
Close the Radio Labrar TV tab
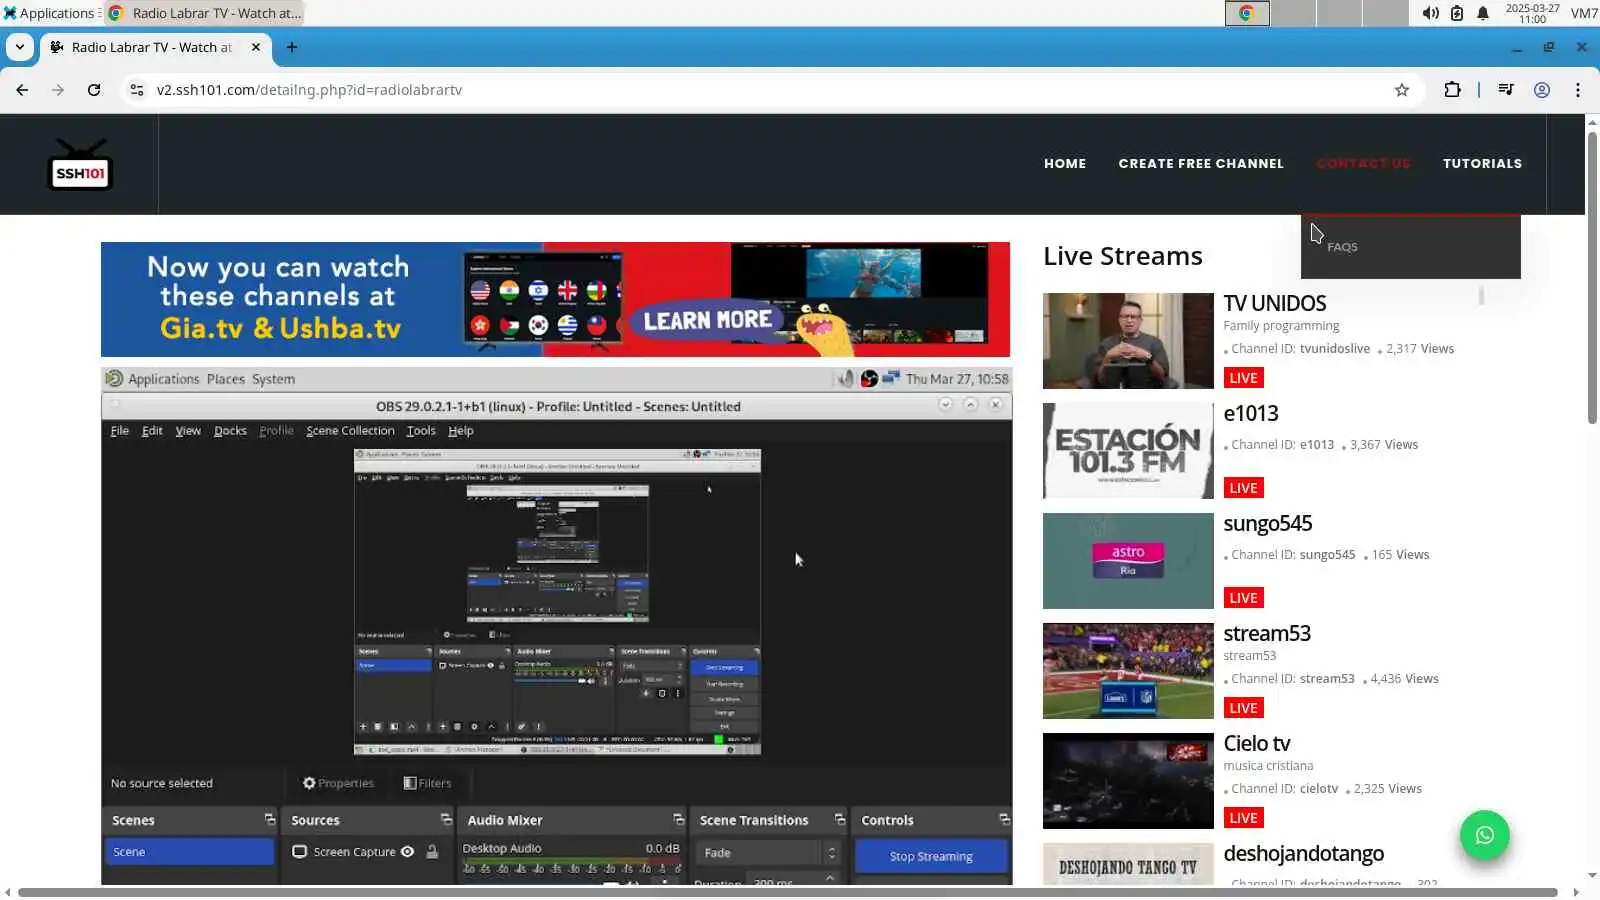(256, 47)
